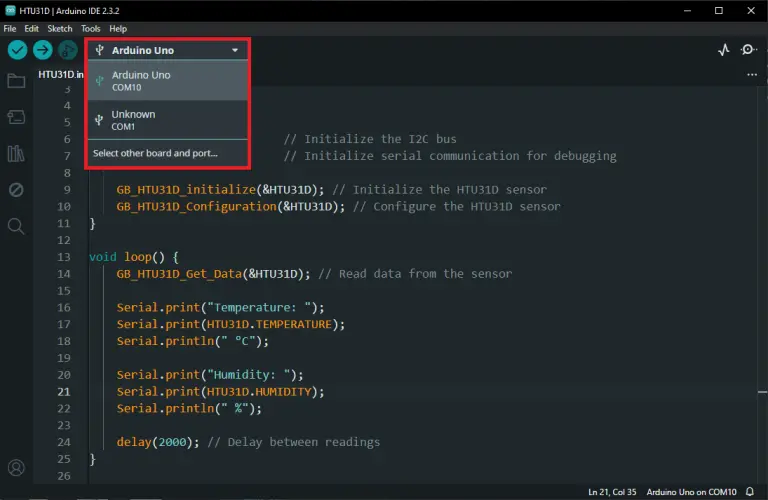The image size is (768, 500).
Task: Click the three-dots tab options icon
Action: (752, 75)
